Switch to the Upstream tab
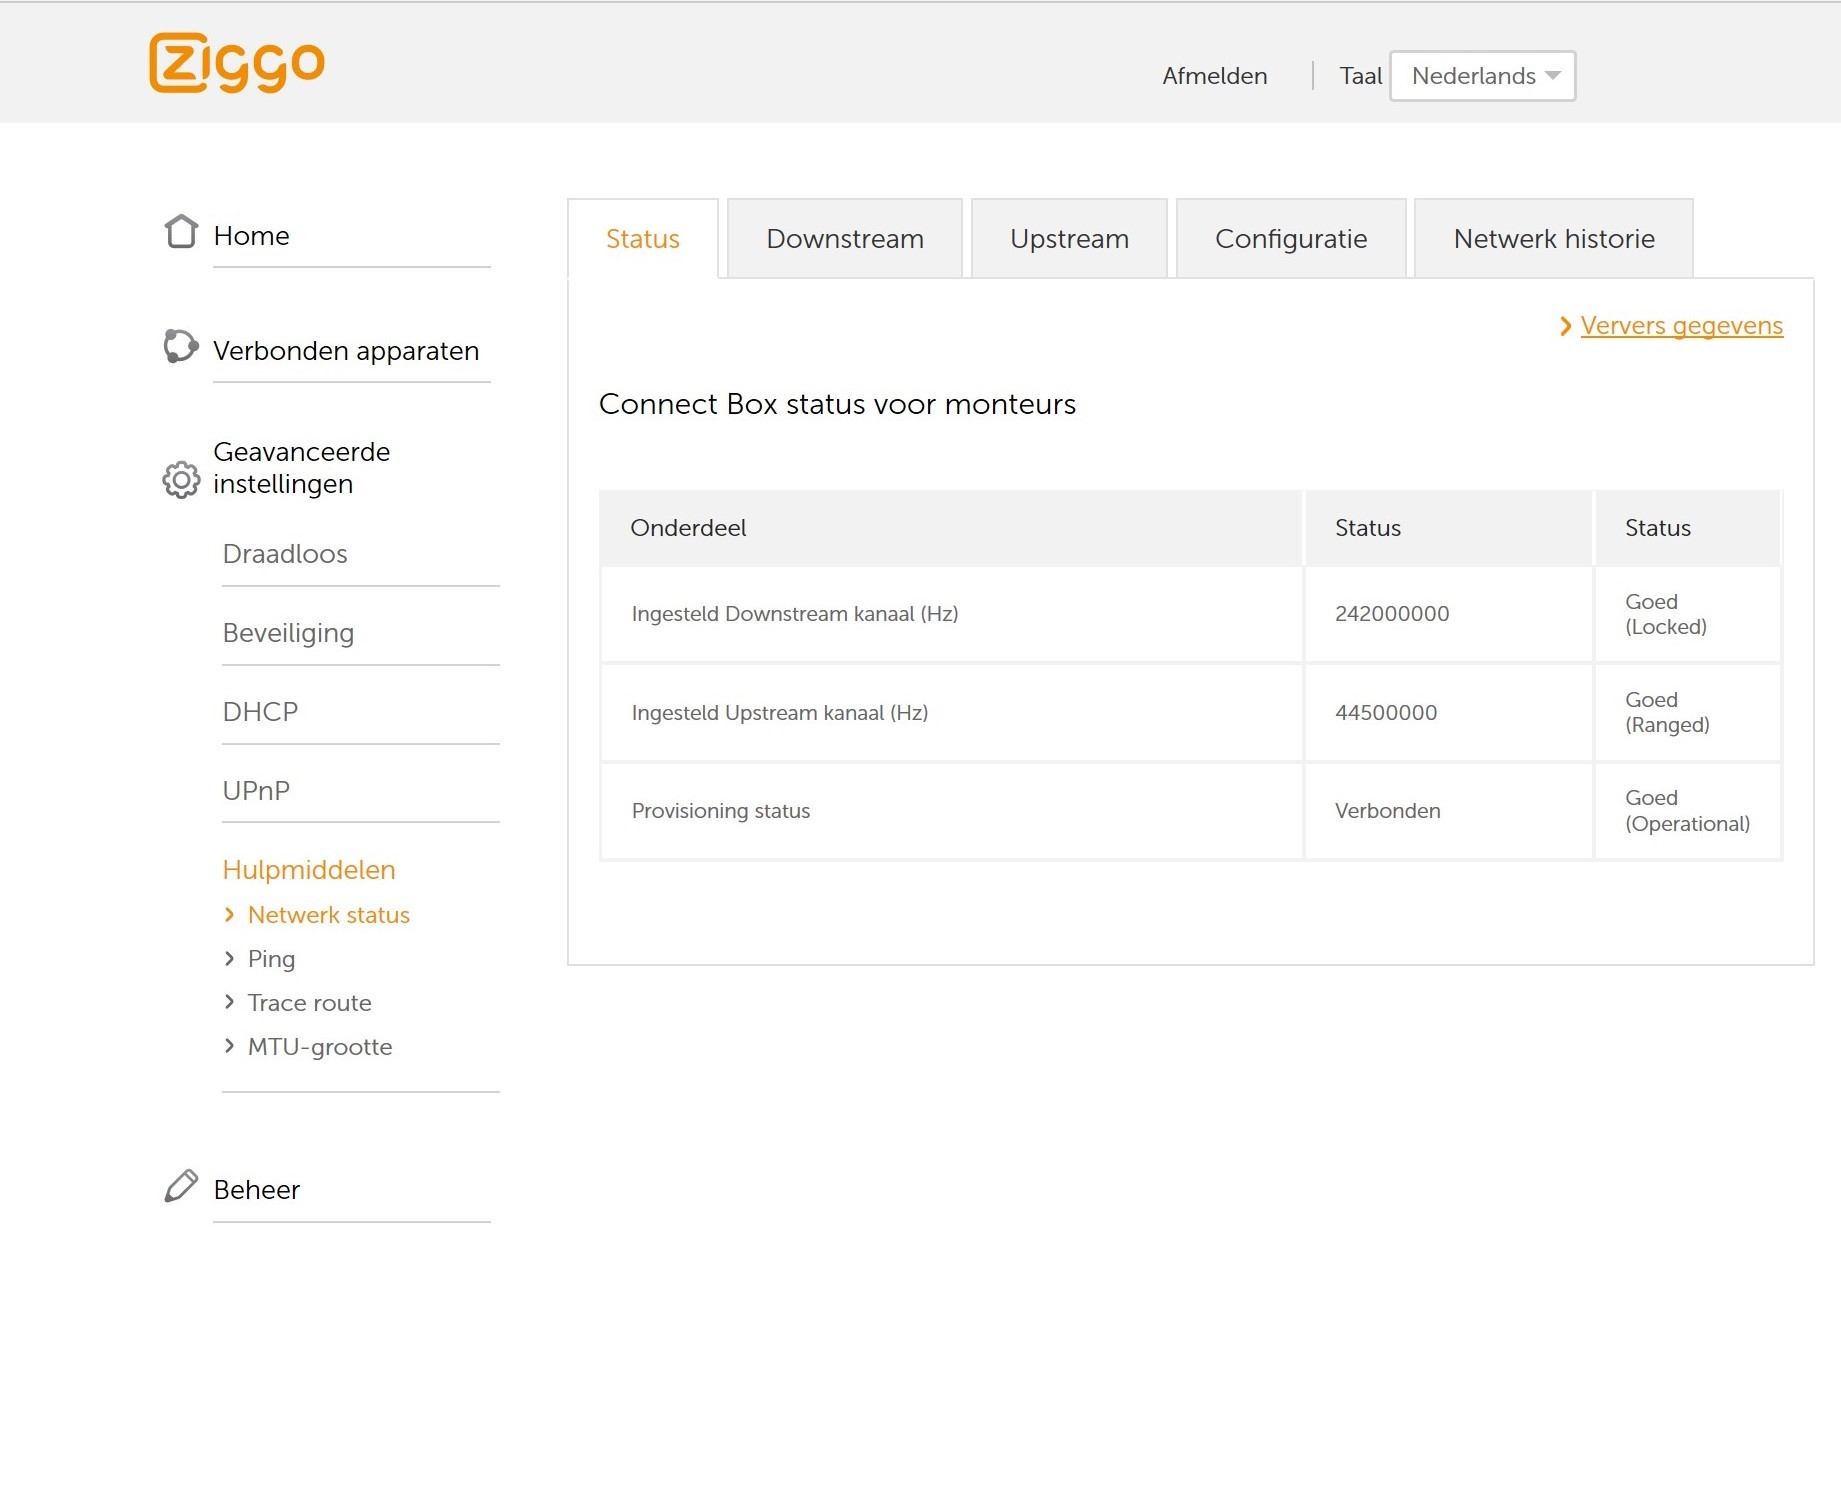This screenshot has height=1491, width=1841. [x=1068, y=239]
